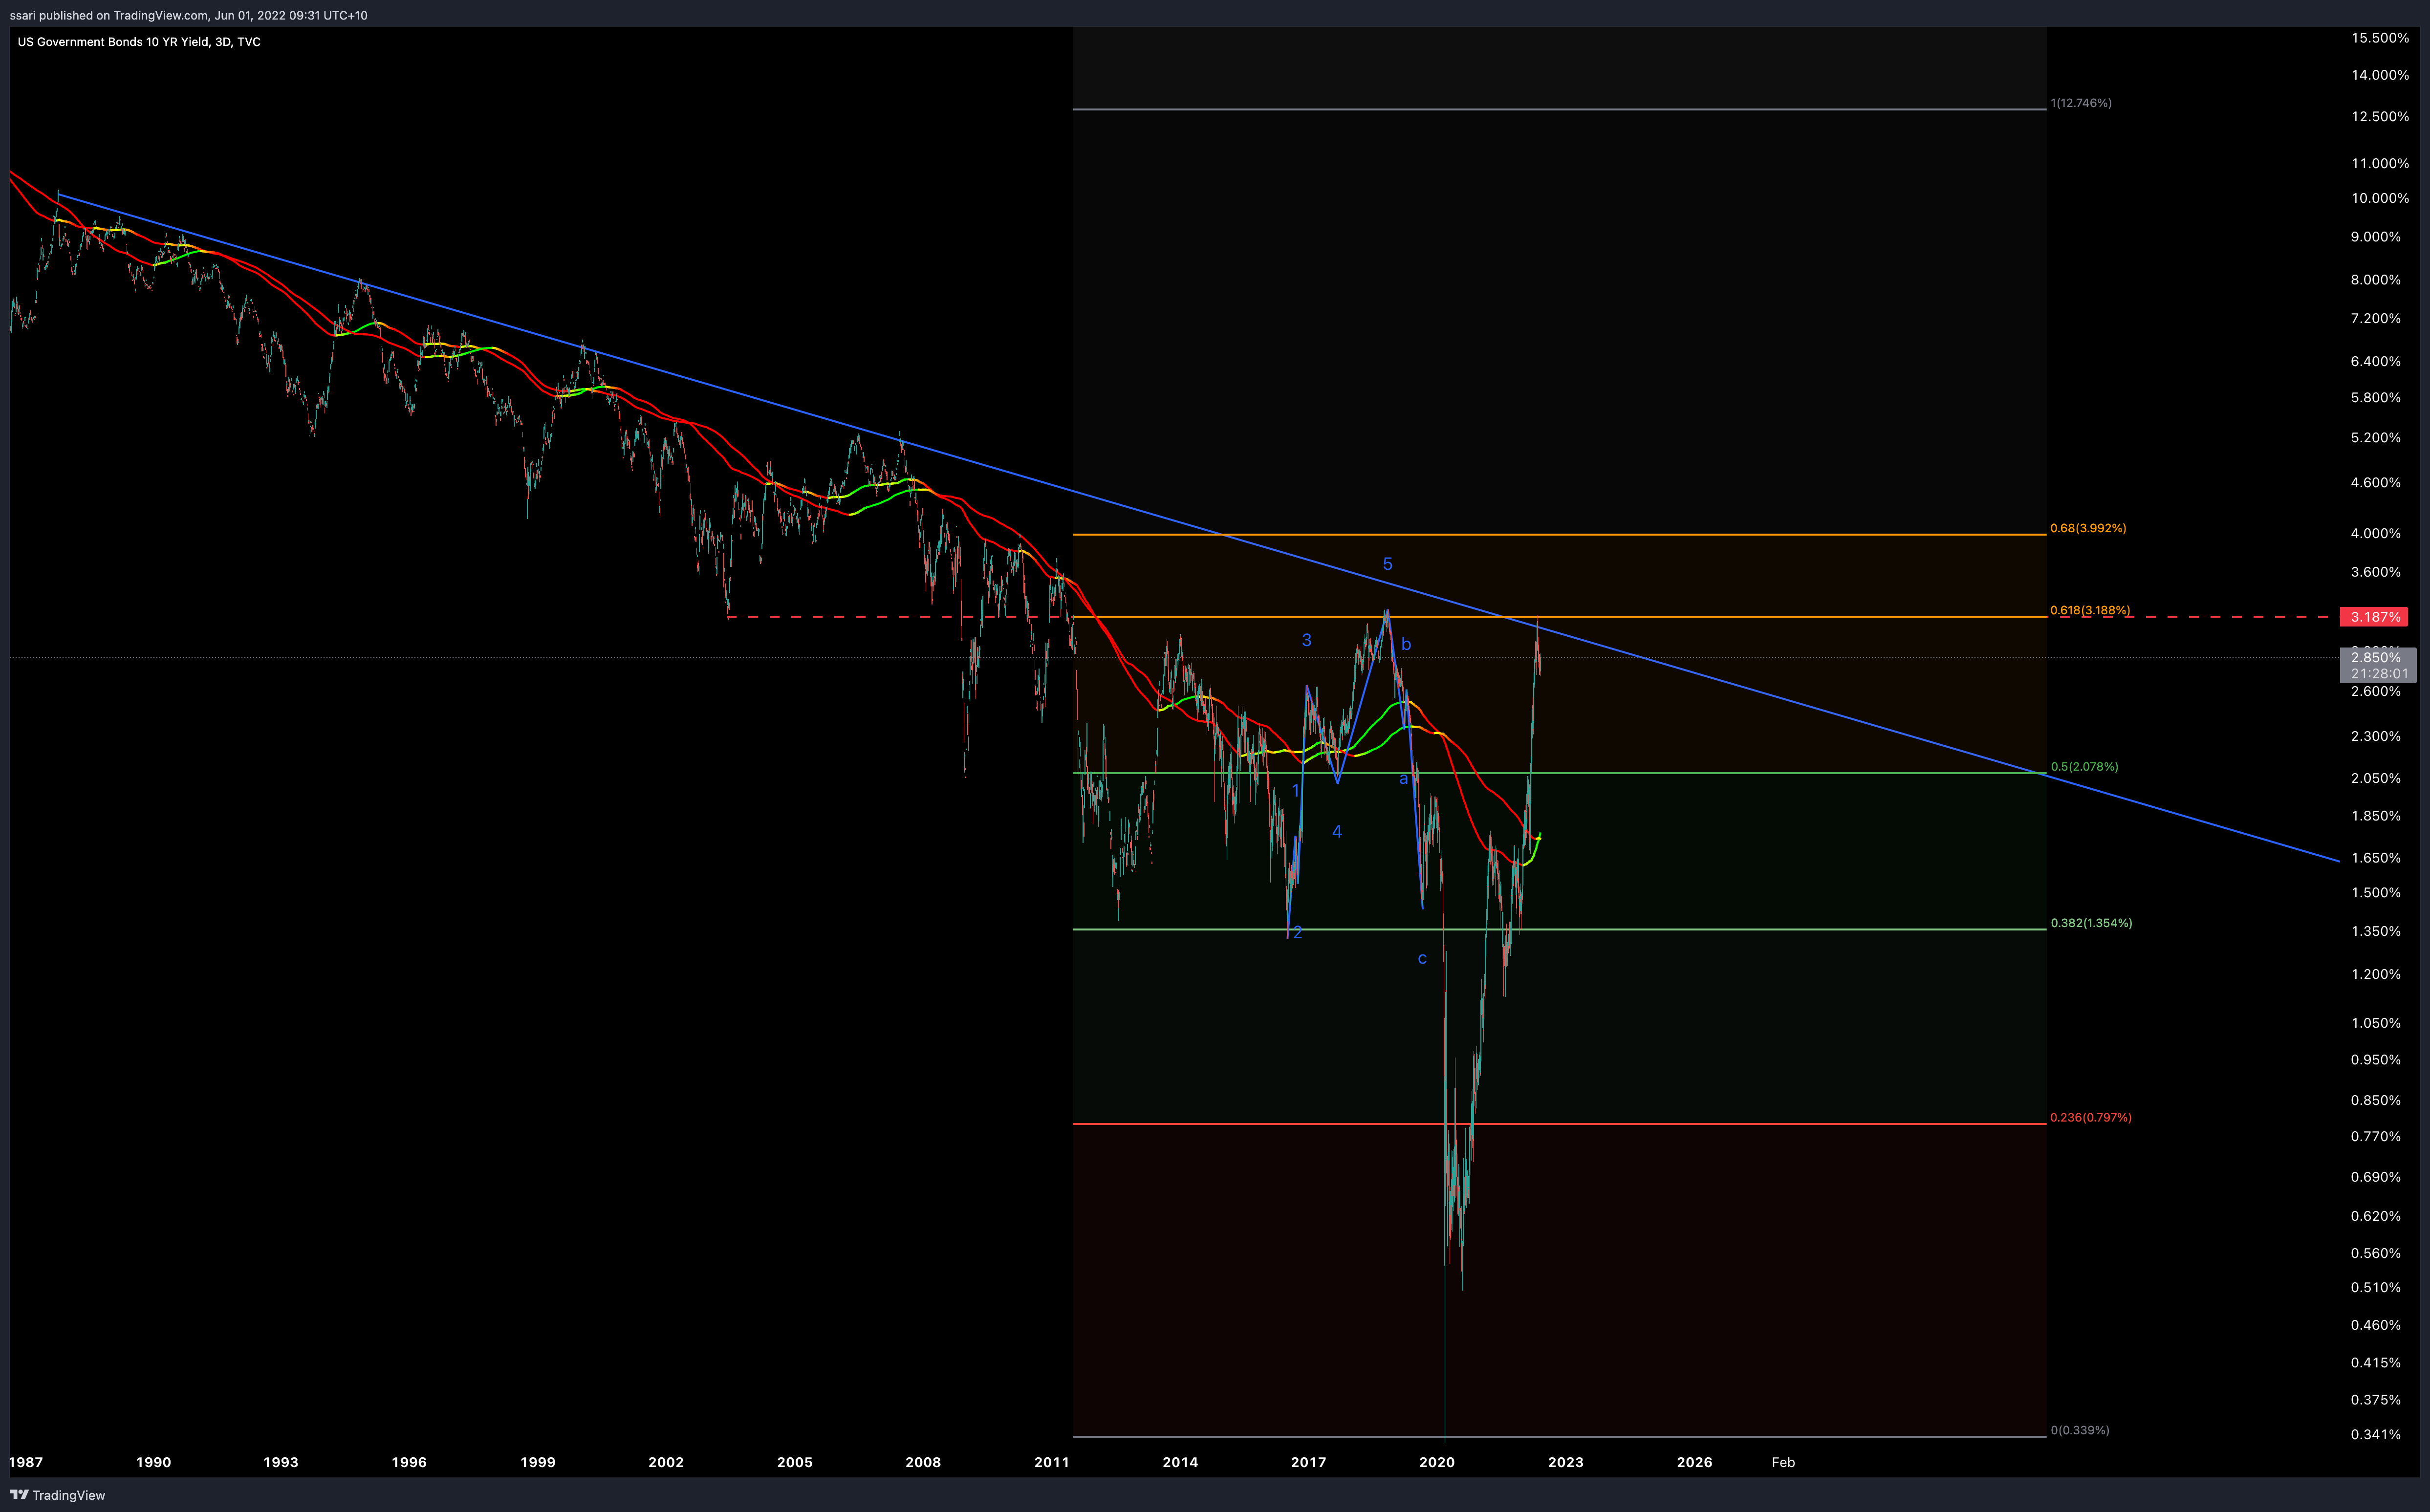Click 1990 on the time axis
This screenshot has width=2430, height=1512.
coord(153,1462)
